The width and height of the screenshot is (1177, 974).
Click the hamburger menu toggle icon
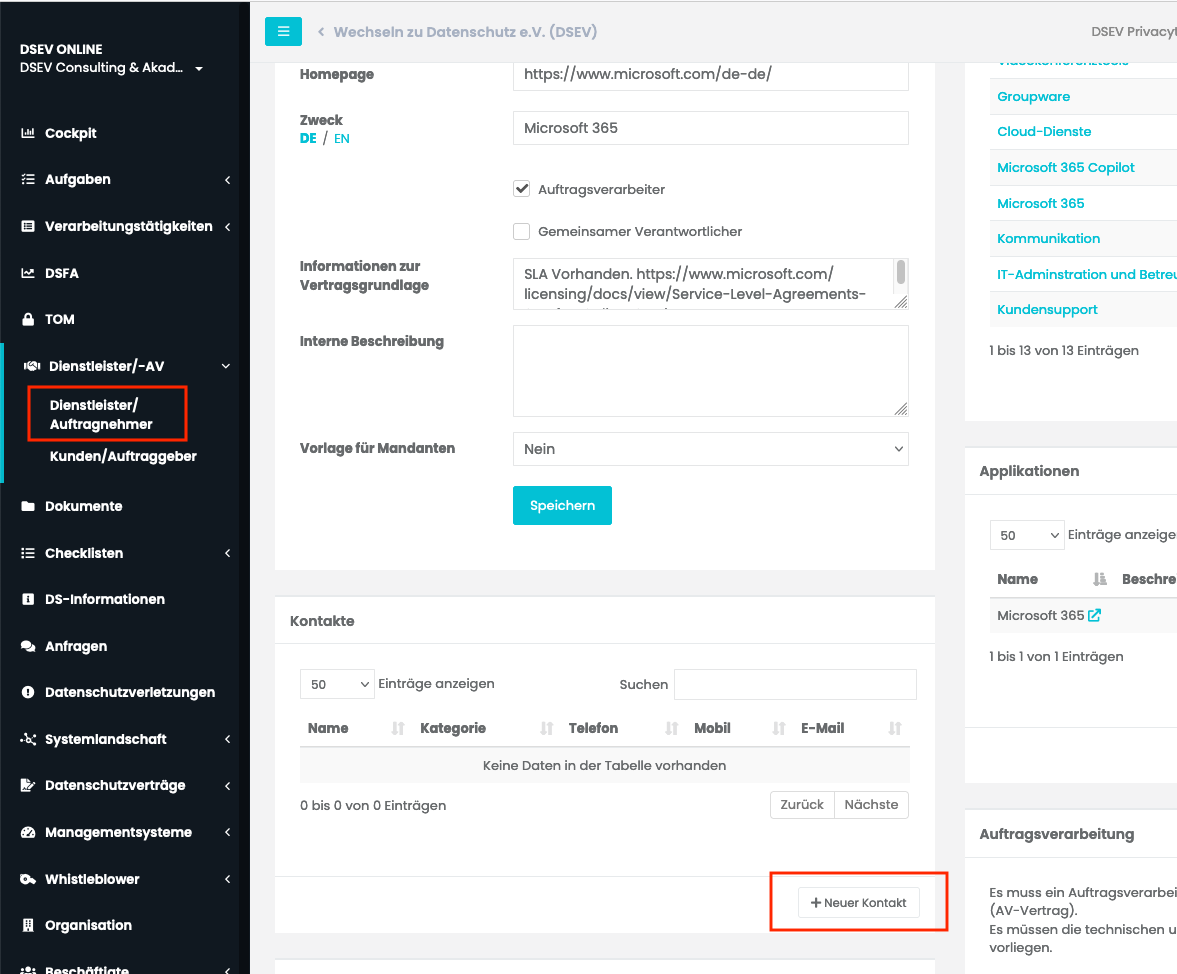[283, 31]
